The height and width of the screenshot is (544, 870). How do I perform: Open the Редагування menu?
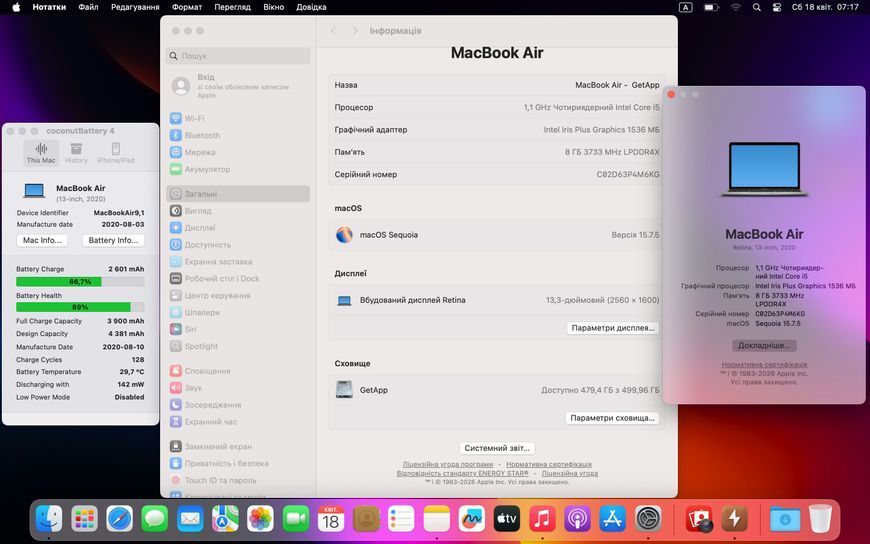(135, 7)
